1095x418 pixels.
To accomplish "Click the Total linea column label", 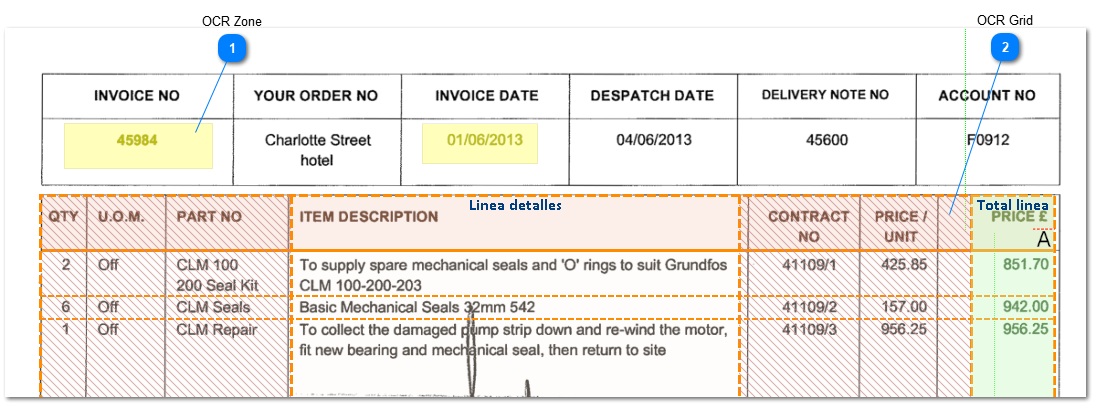I will (x=1012, y=205).
